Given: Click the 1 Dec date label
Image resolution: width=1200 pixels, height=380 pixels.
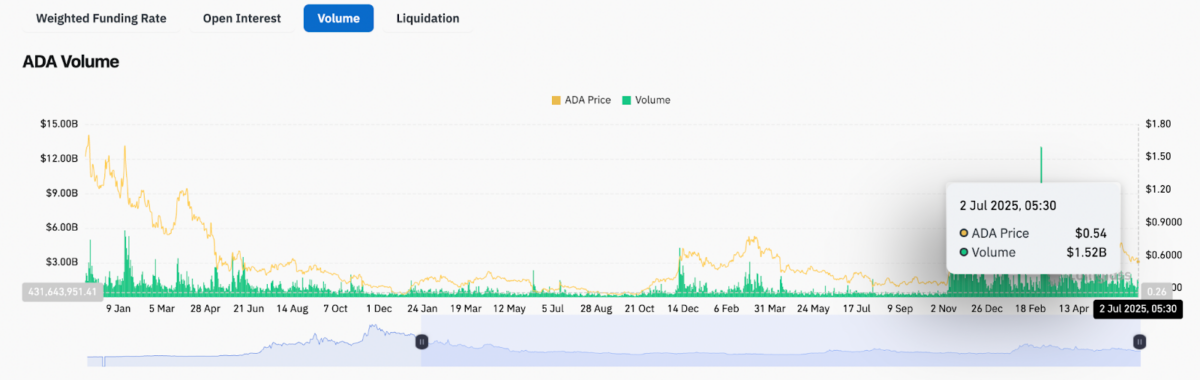Looking at the screenshot, I should point(378,309).
